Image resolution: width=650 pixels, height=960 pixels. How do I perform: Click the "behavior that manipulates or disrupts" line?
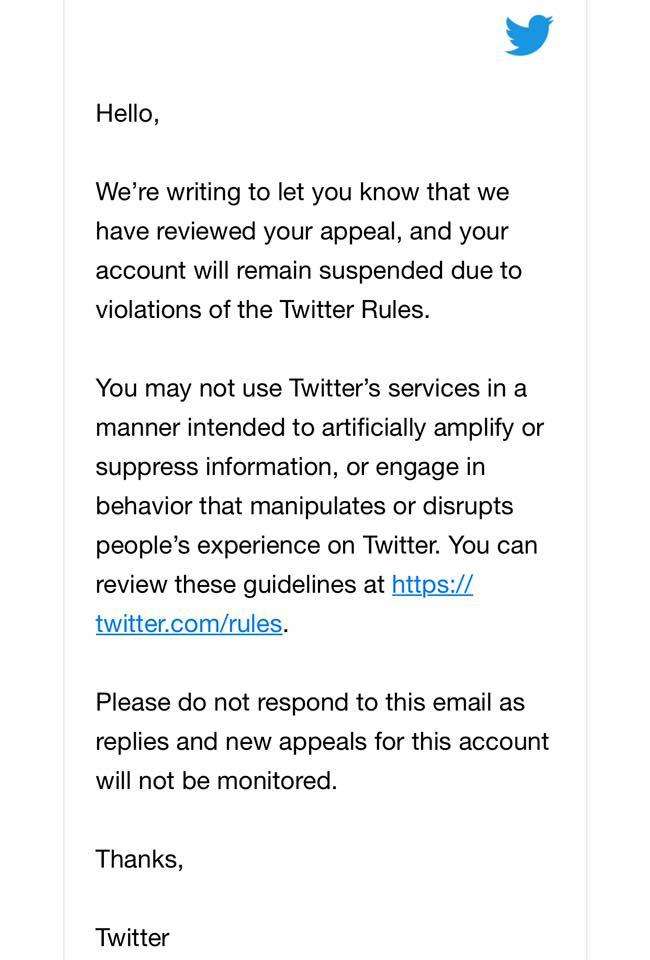(x=304, y=506)
